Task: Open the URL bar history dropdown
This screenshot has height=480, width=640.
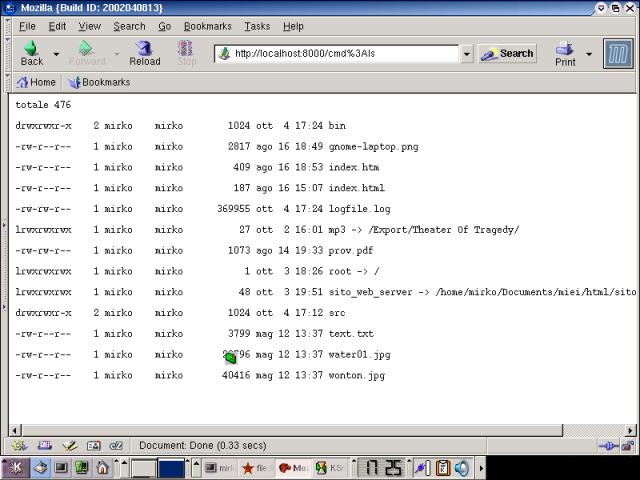Action: (466, 54)
